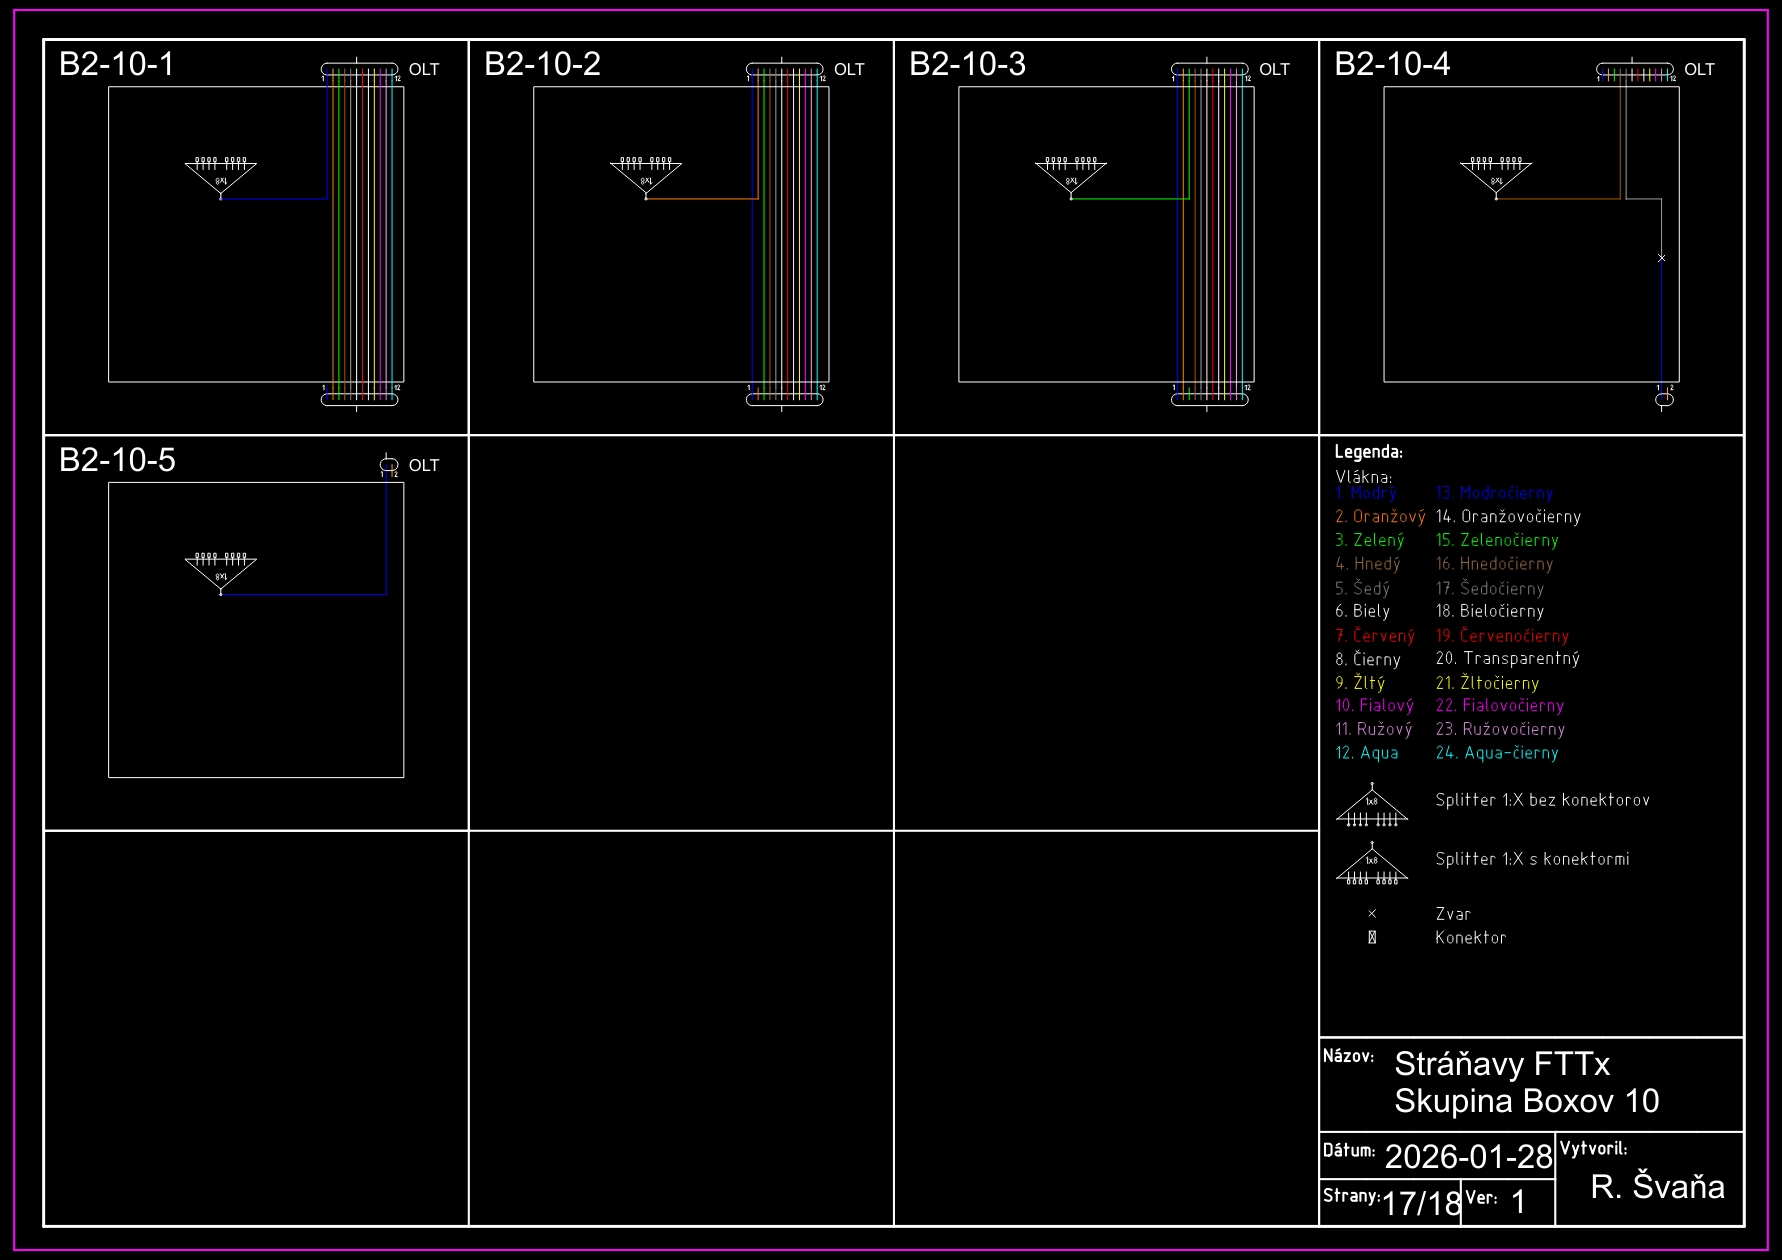Select the splitter symbol in box B2-10-5
Image resolution: width=1782 pixels, height=1260 pixels.
221,572
